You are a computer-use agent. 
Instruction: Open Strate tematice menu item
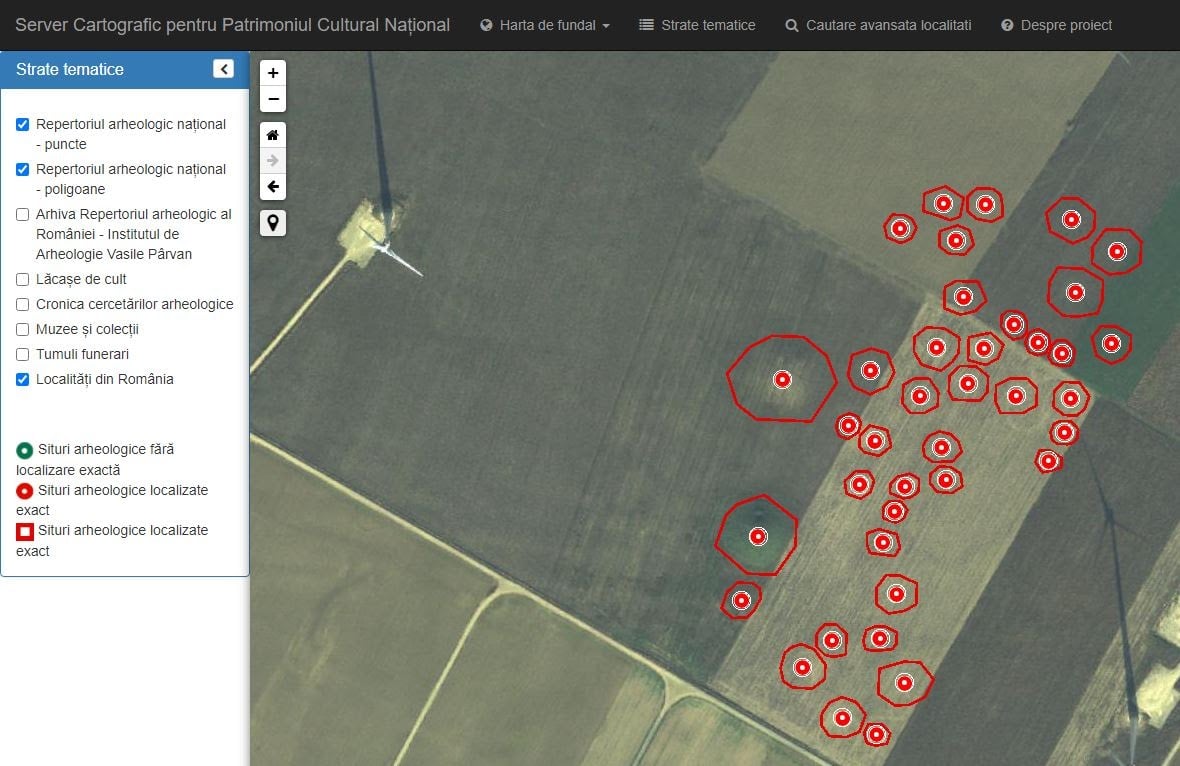697,25
